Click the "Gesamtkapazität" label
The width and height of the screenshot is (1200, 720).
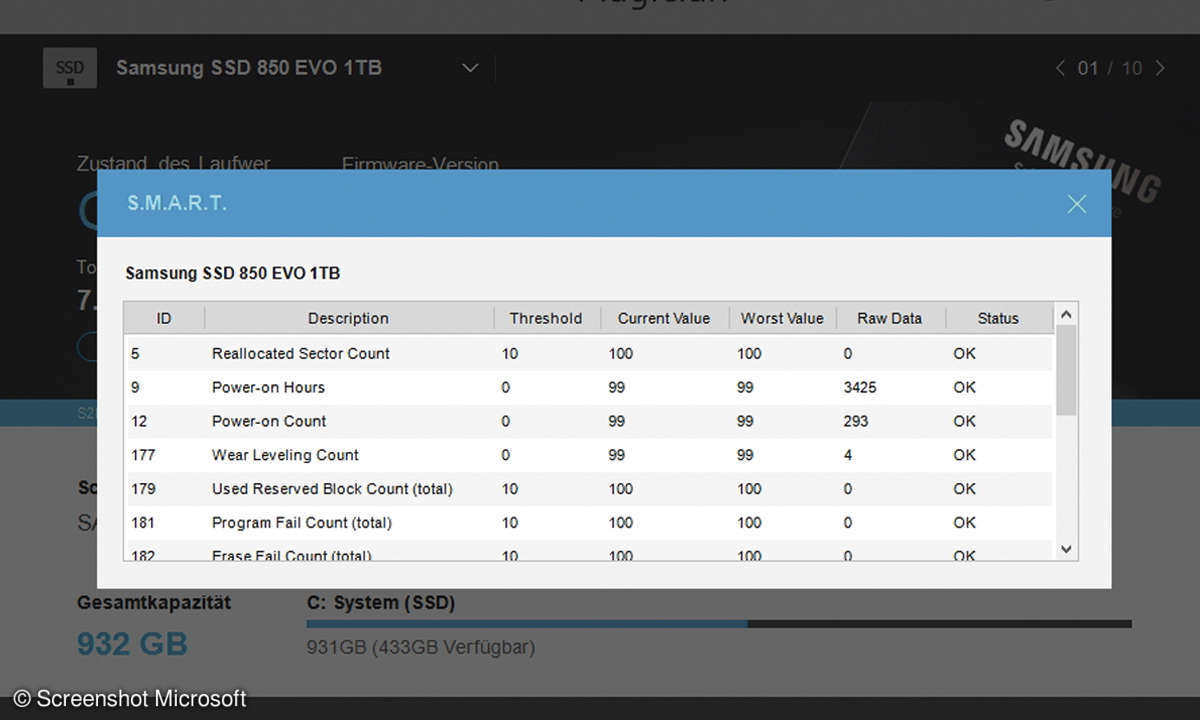(x=154, y=603)
